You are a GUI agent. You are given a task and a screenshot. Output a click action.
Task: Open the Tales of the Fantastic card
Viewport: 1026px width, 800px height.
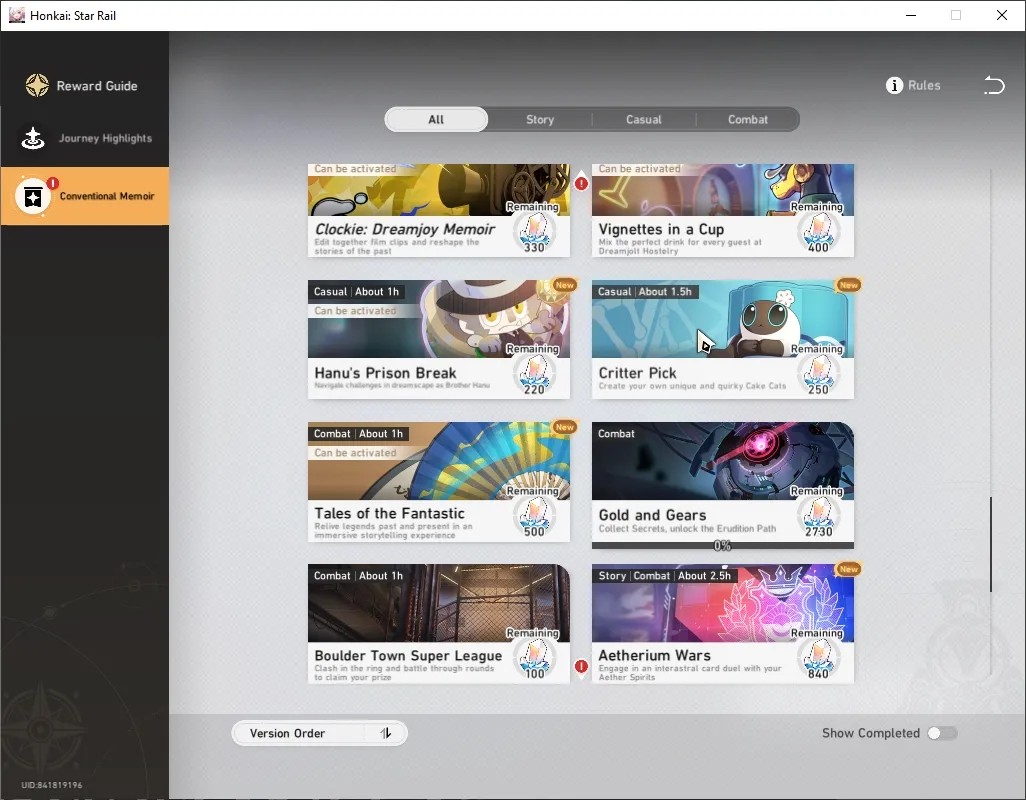click(438, 481)
